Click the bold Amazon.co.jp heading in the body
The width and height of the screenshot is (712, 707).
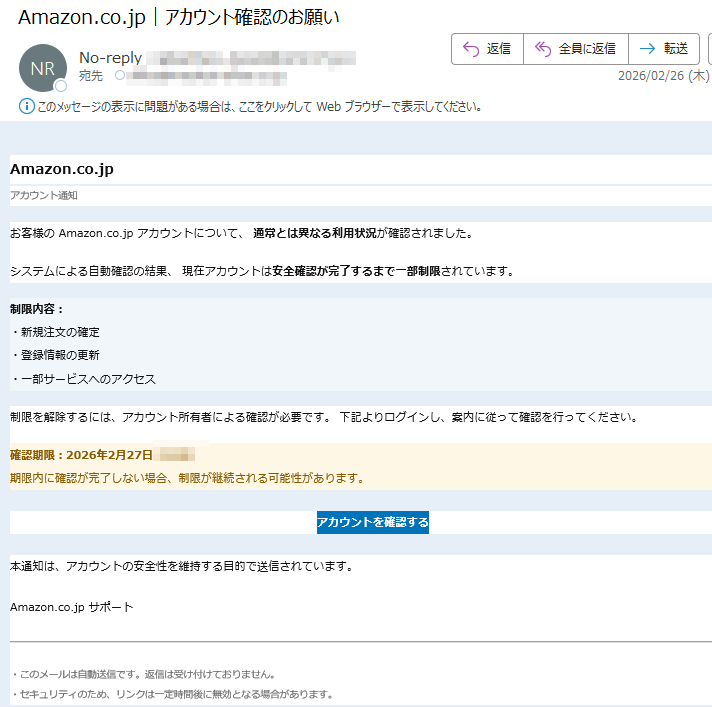(x=62, y=169)
